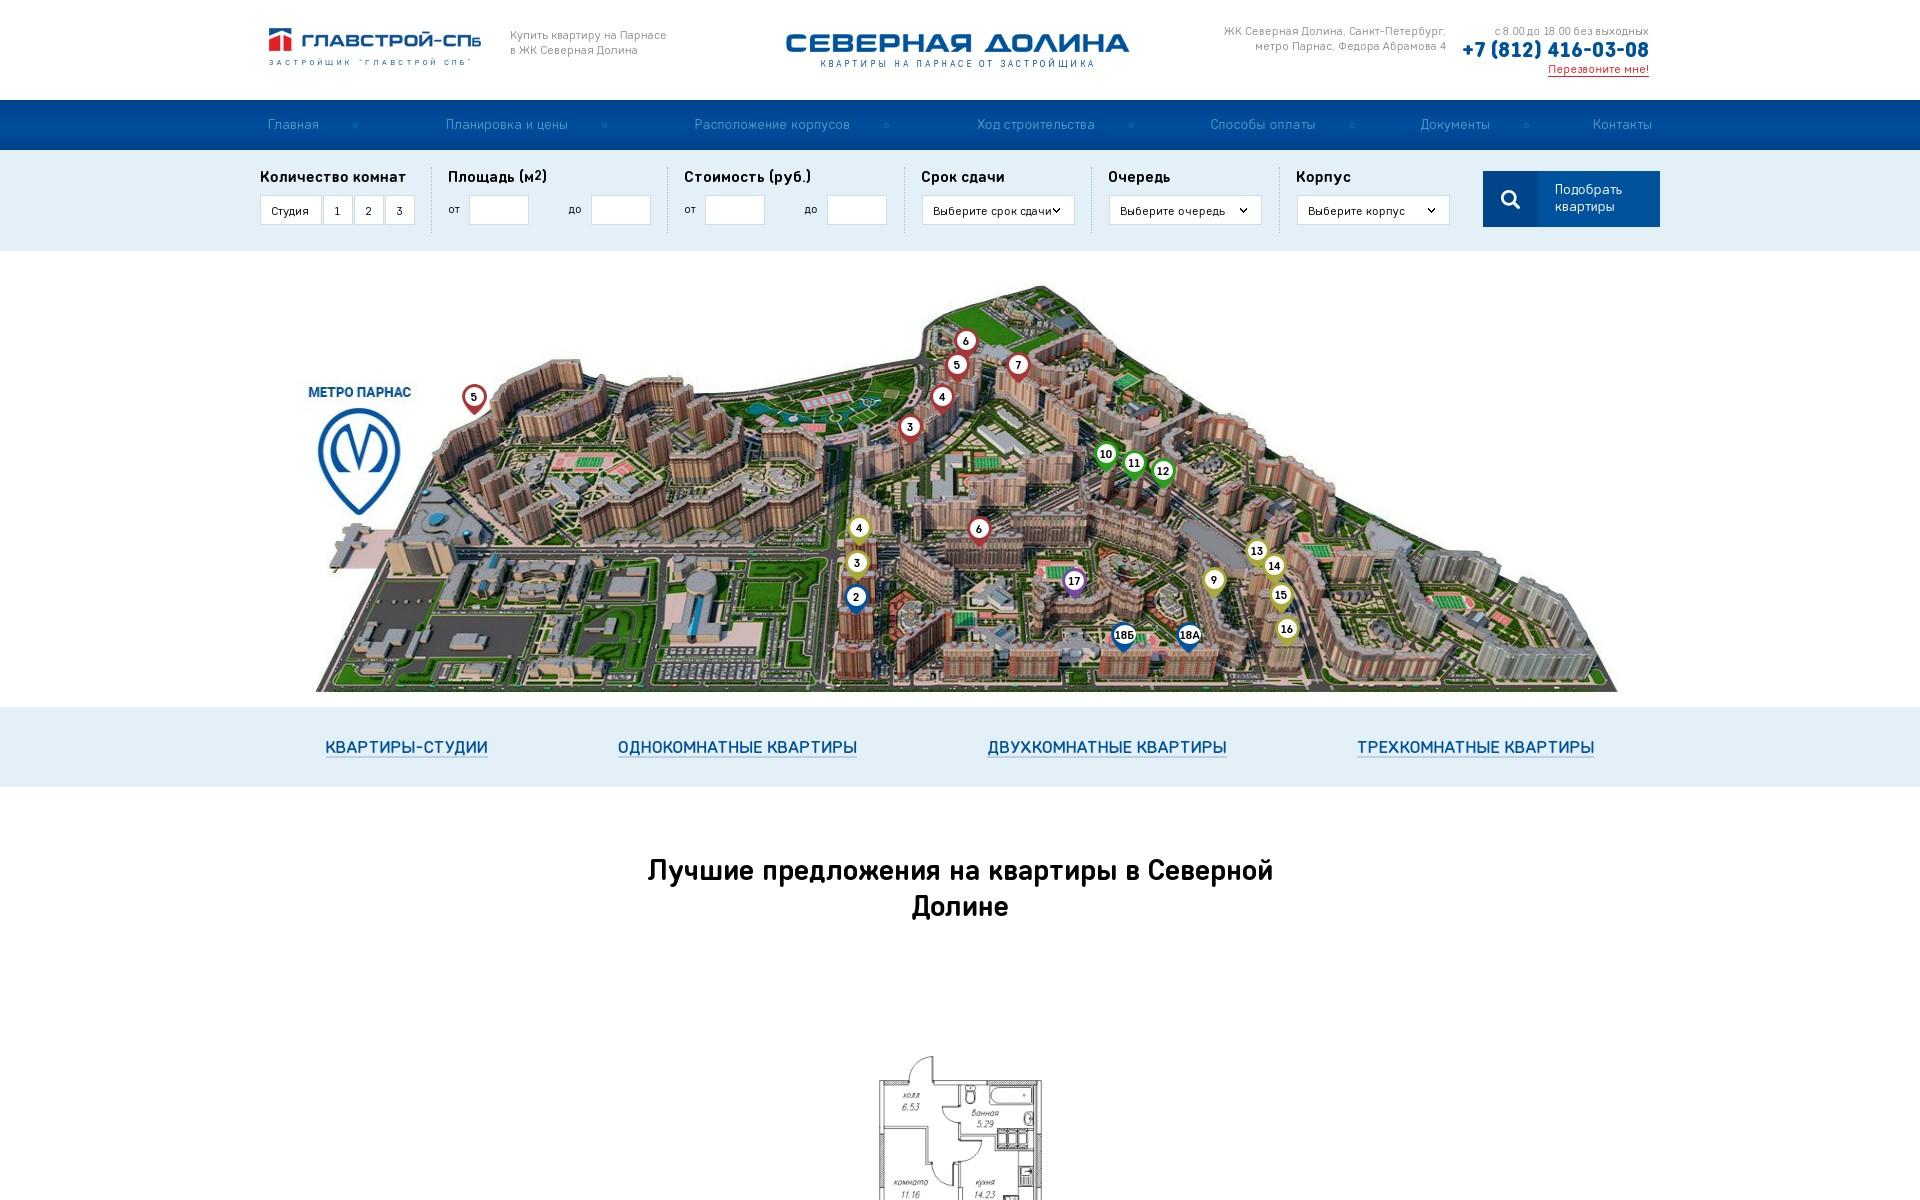Open the Корпус dropdown
1920x1200 pixels.
pyautogui.click(x=1373, y=210)
